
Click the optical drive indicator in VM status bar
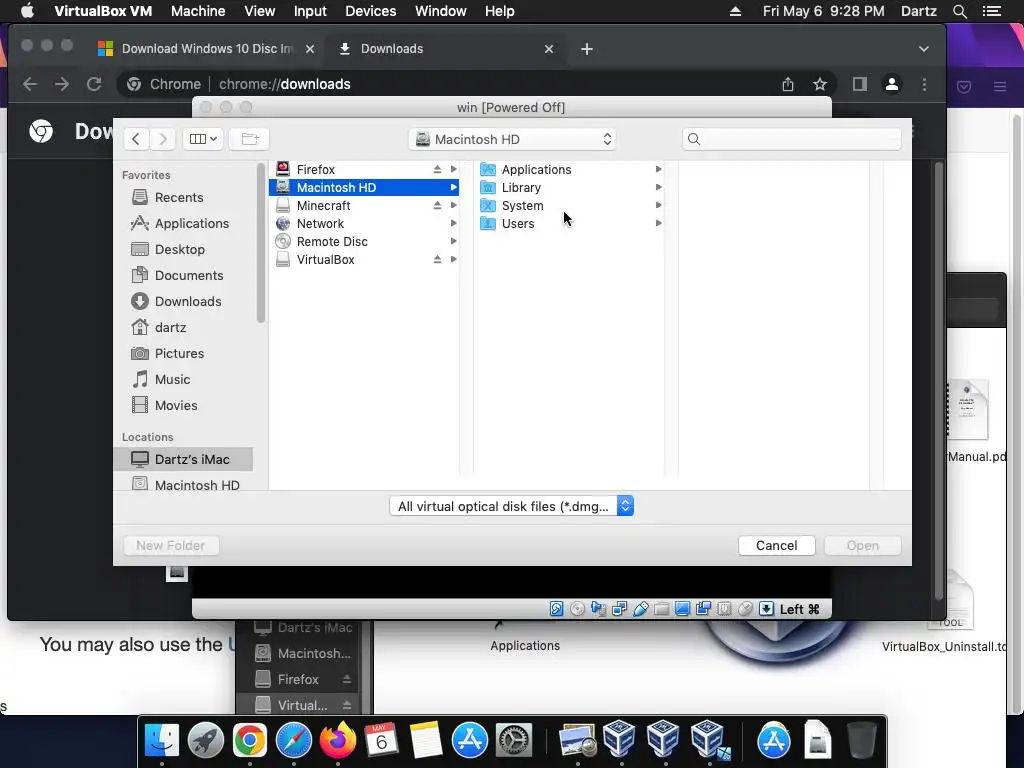click(x=577, y=609)
